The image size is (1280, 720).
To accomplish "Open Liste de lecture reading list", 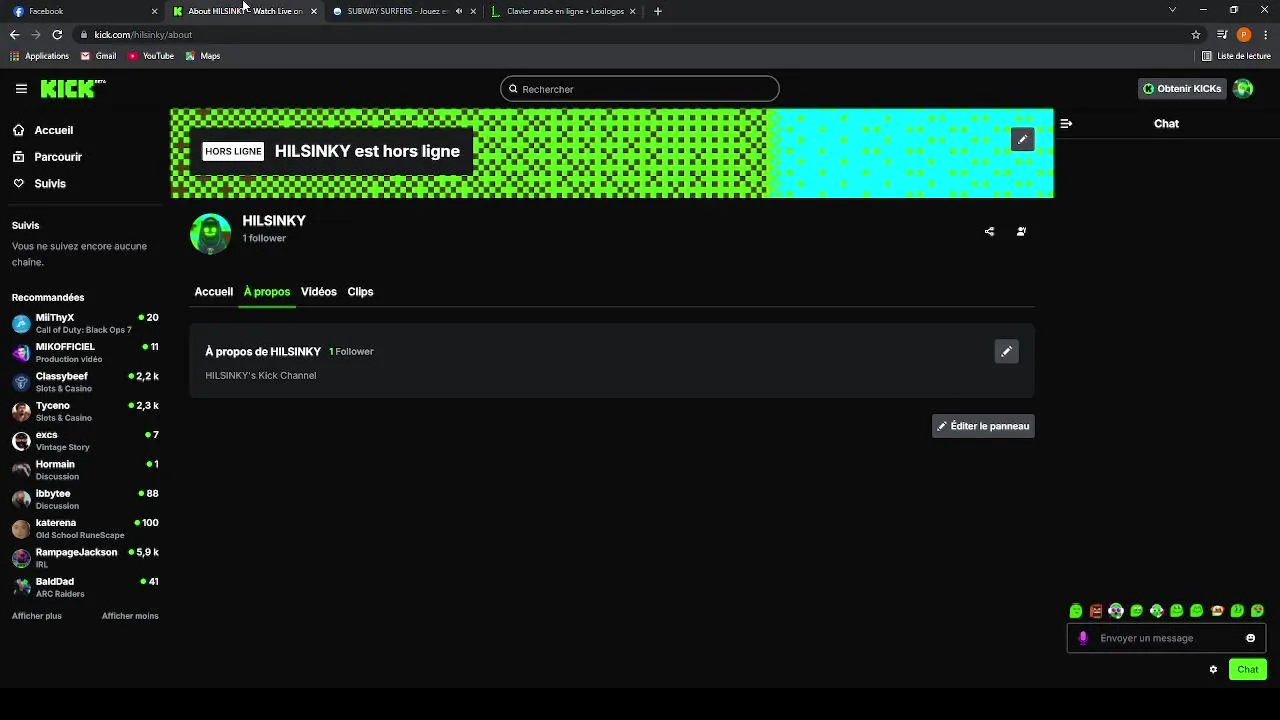I will click(1236, 56).
